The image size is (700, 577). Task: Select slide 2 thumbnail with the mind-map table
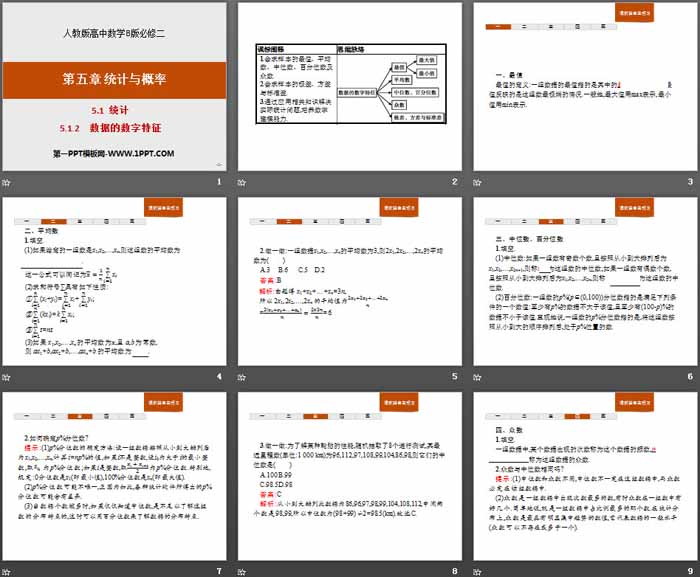[x=350, y=87]
